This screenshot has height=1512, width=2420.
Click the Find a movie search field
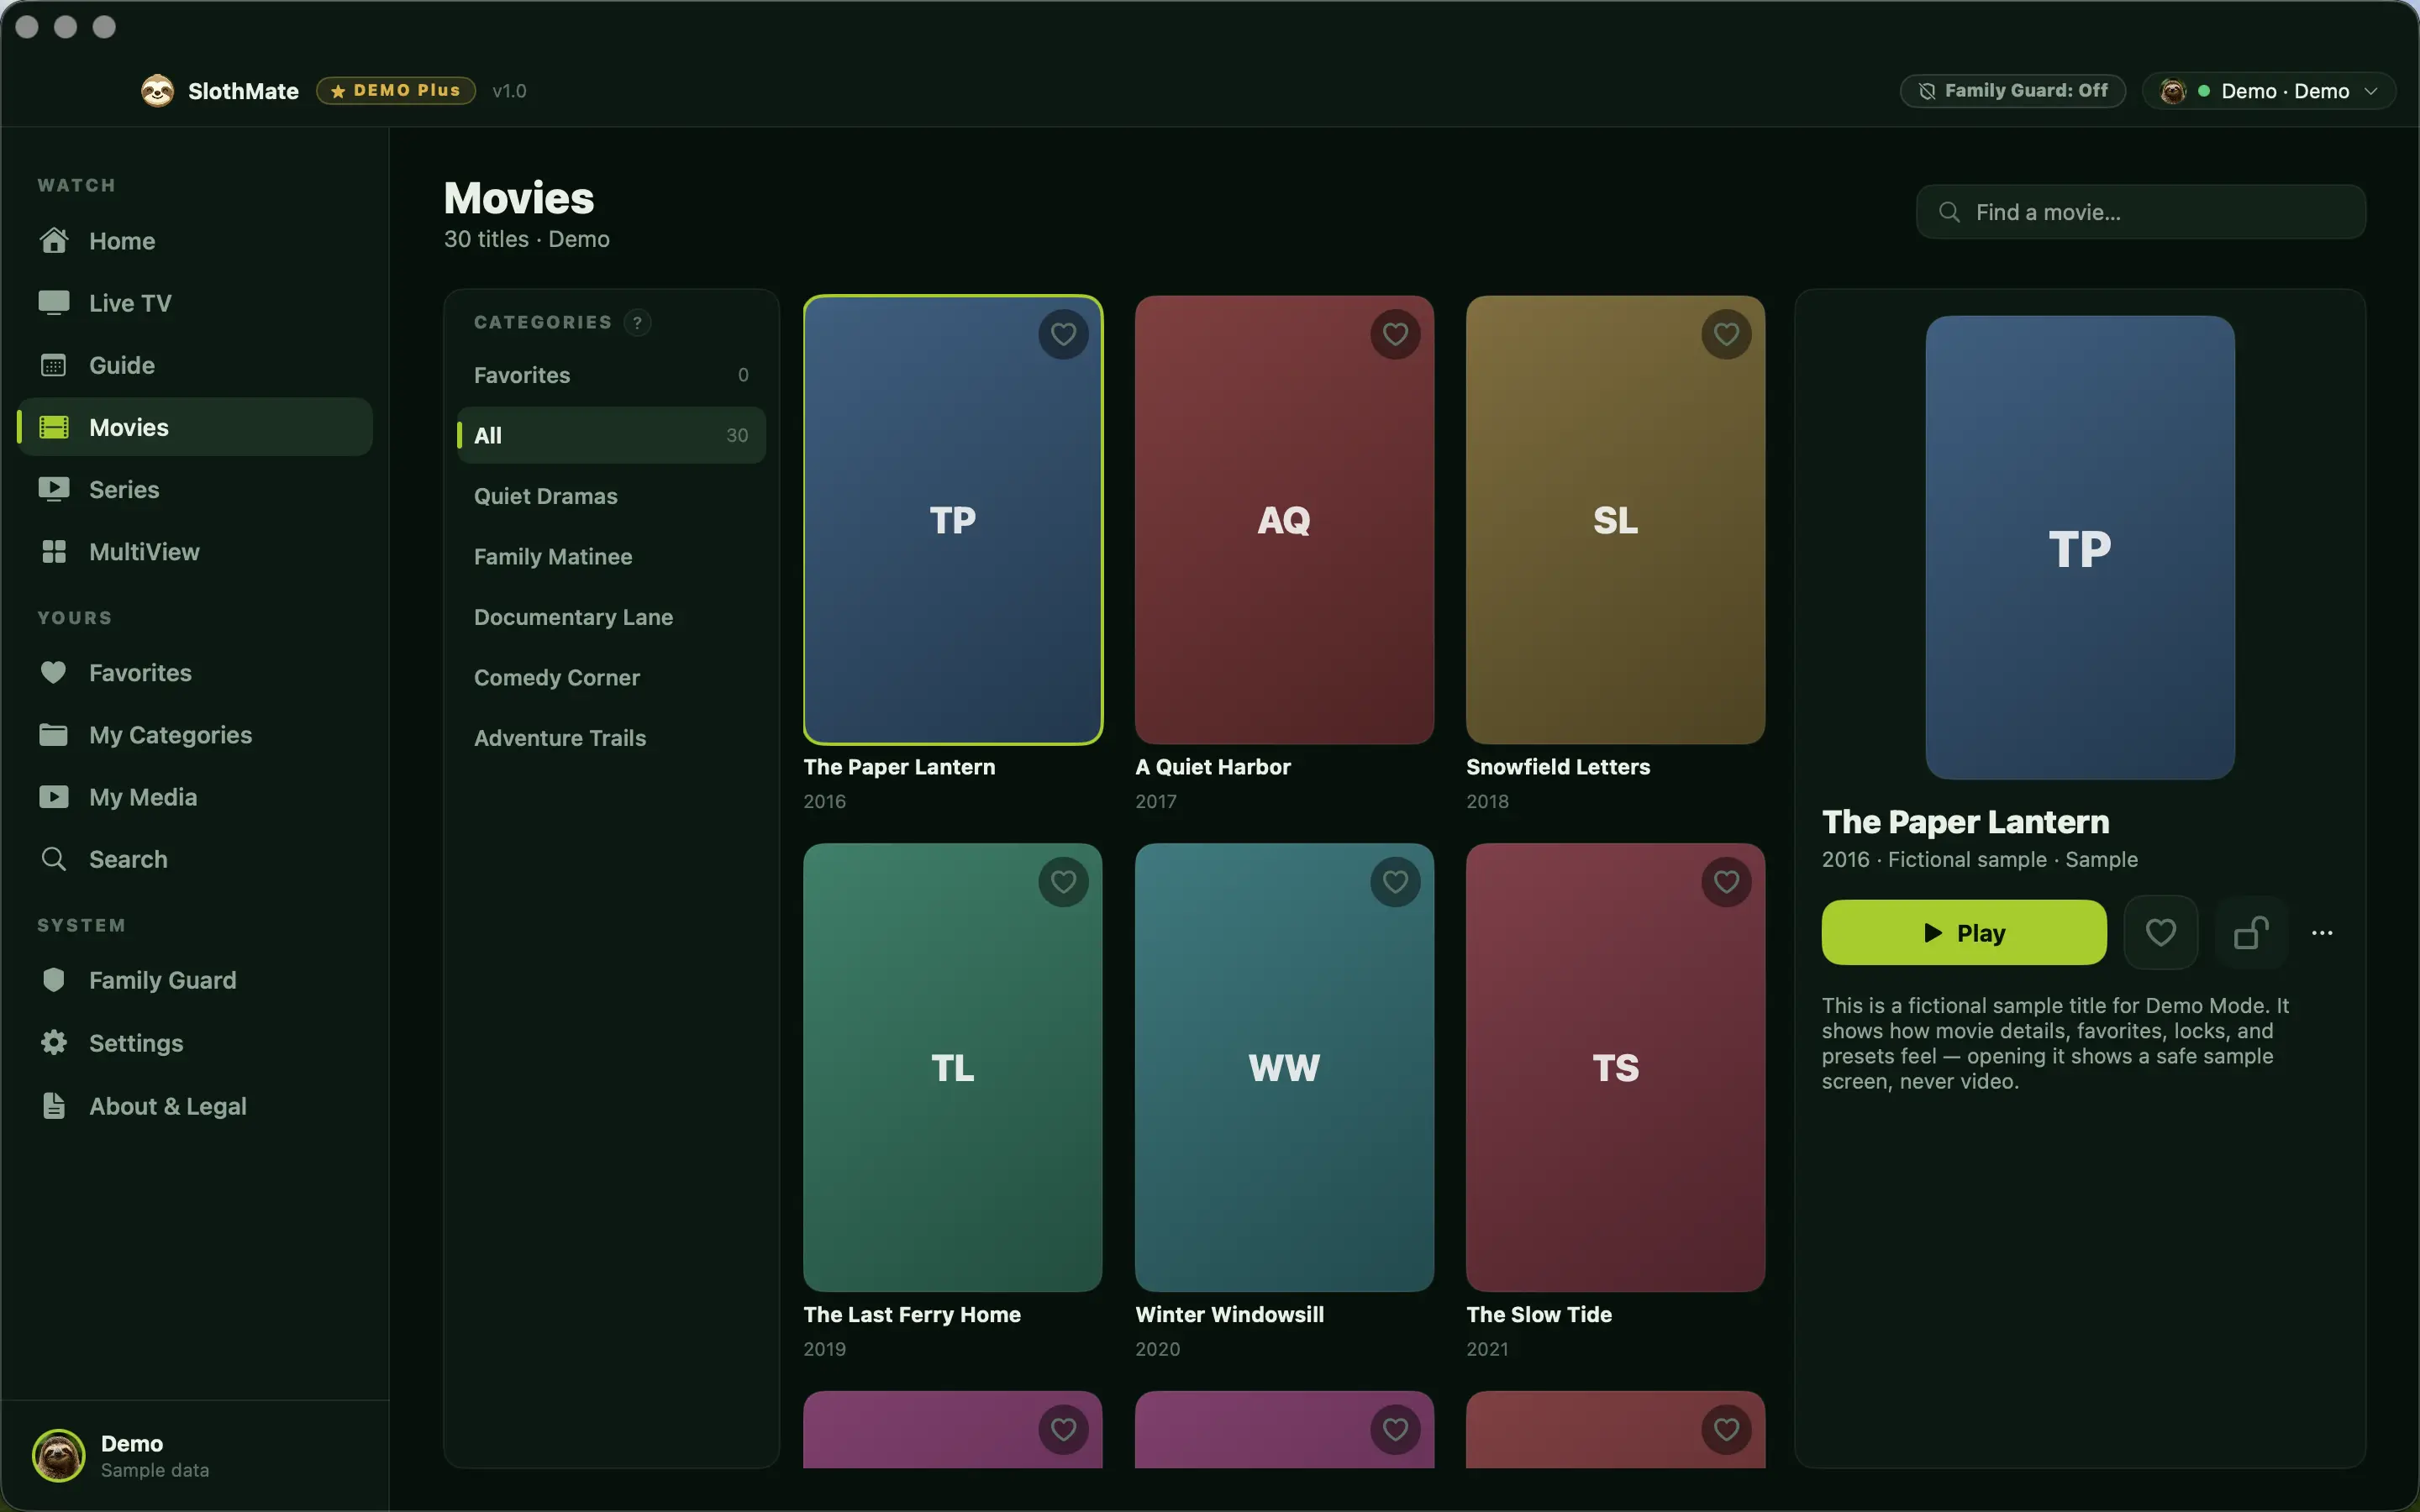(2141, 212)
